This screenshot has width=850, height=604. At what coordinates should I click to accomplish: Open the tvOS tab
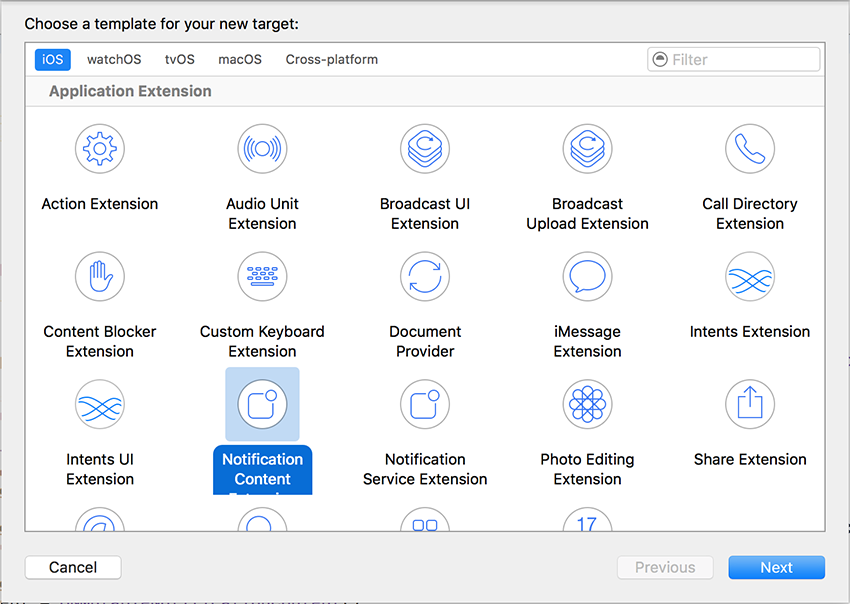click(x=180, y=59)
